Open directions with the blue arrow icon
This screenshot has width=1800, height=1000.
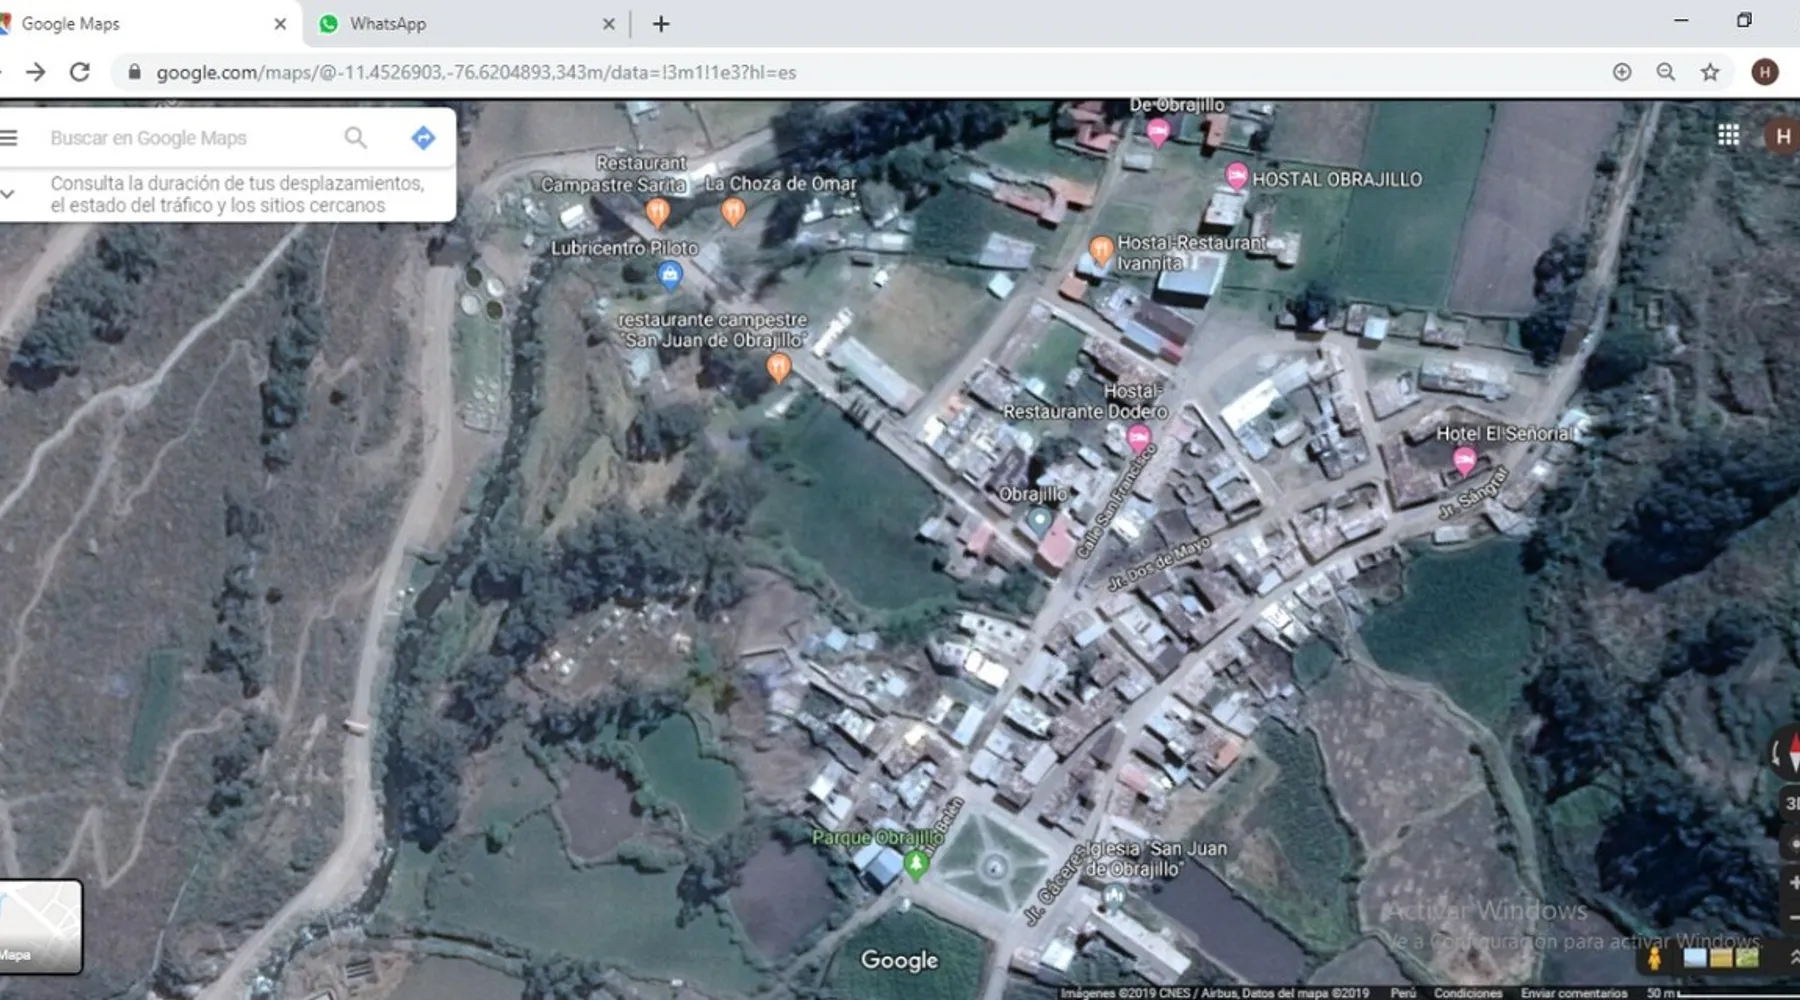(x=423, y=138)
